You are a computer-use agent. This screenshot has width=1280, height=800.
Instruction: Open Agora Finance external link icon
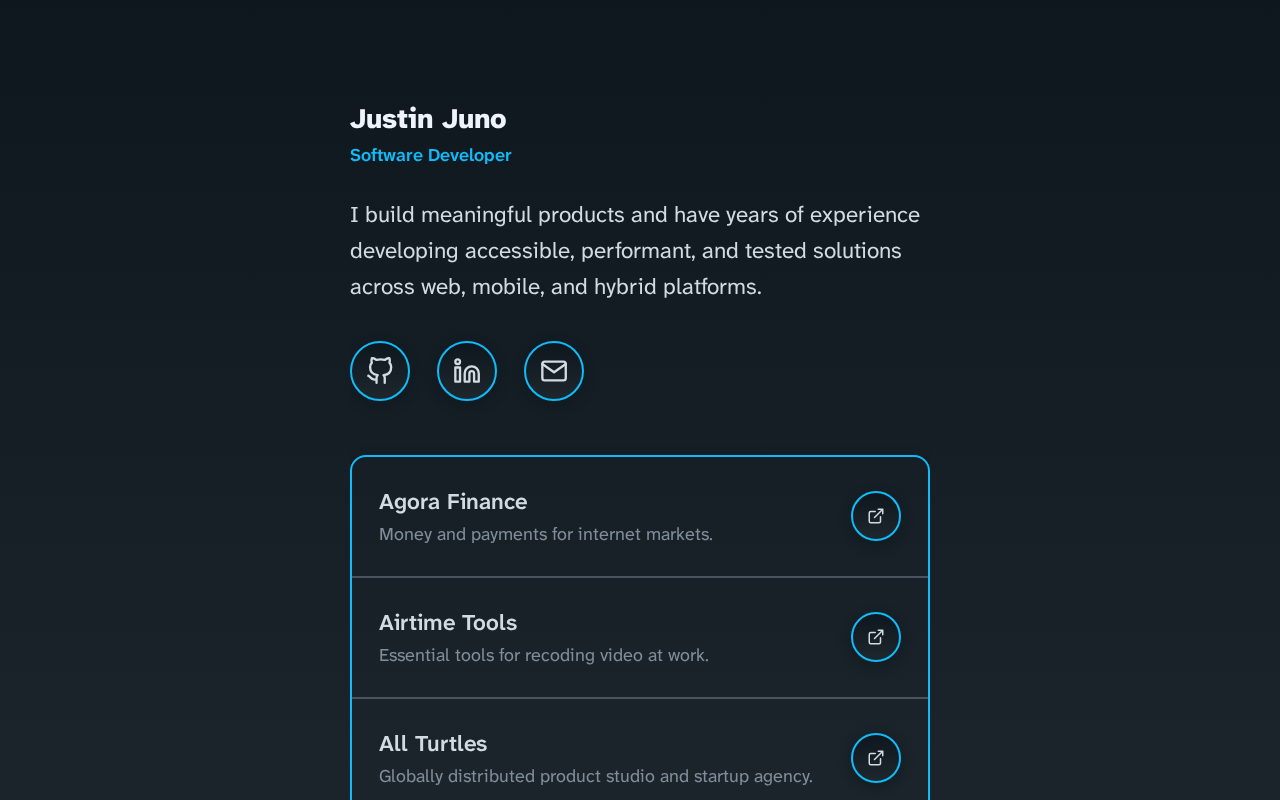tap(876, 516)
